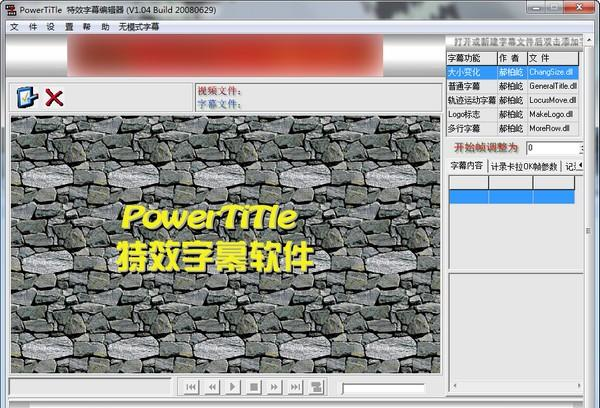Open the 帮助 menu

point(96,27)
